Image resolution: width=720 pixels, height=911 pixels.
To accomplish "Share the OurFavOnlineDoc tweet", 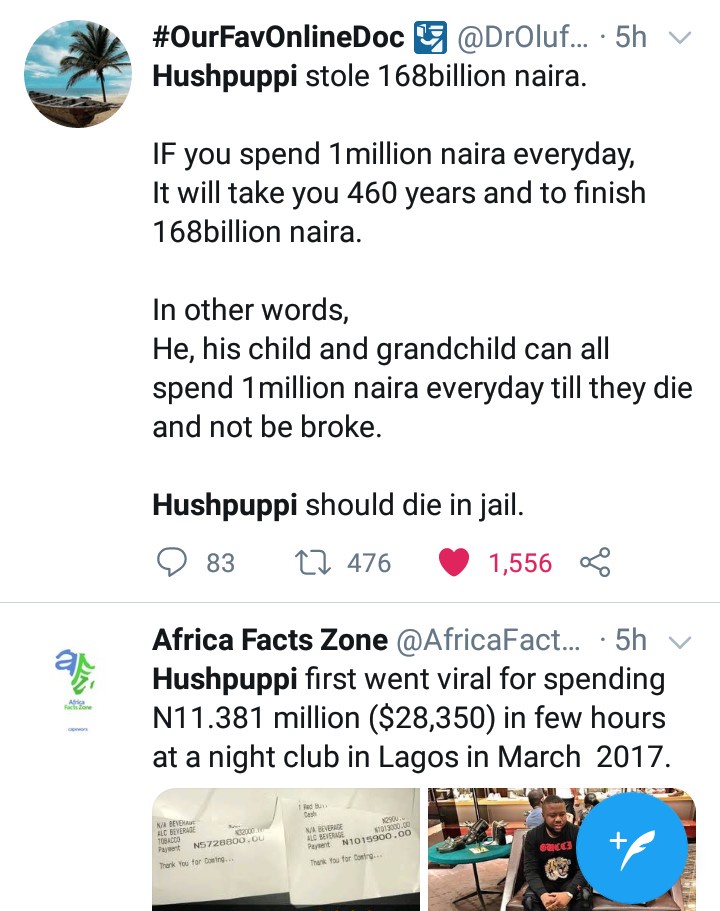I will (x=595, y=563).
